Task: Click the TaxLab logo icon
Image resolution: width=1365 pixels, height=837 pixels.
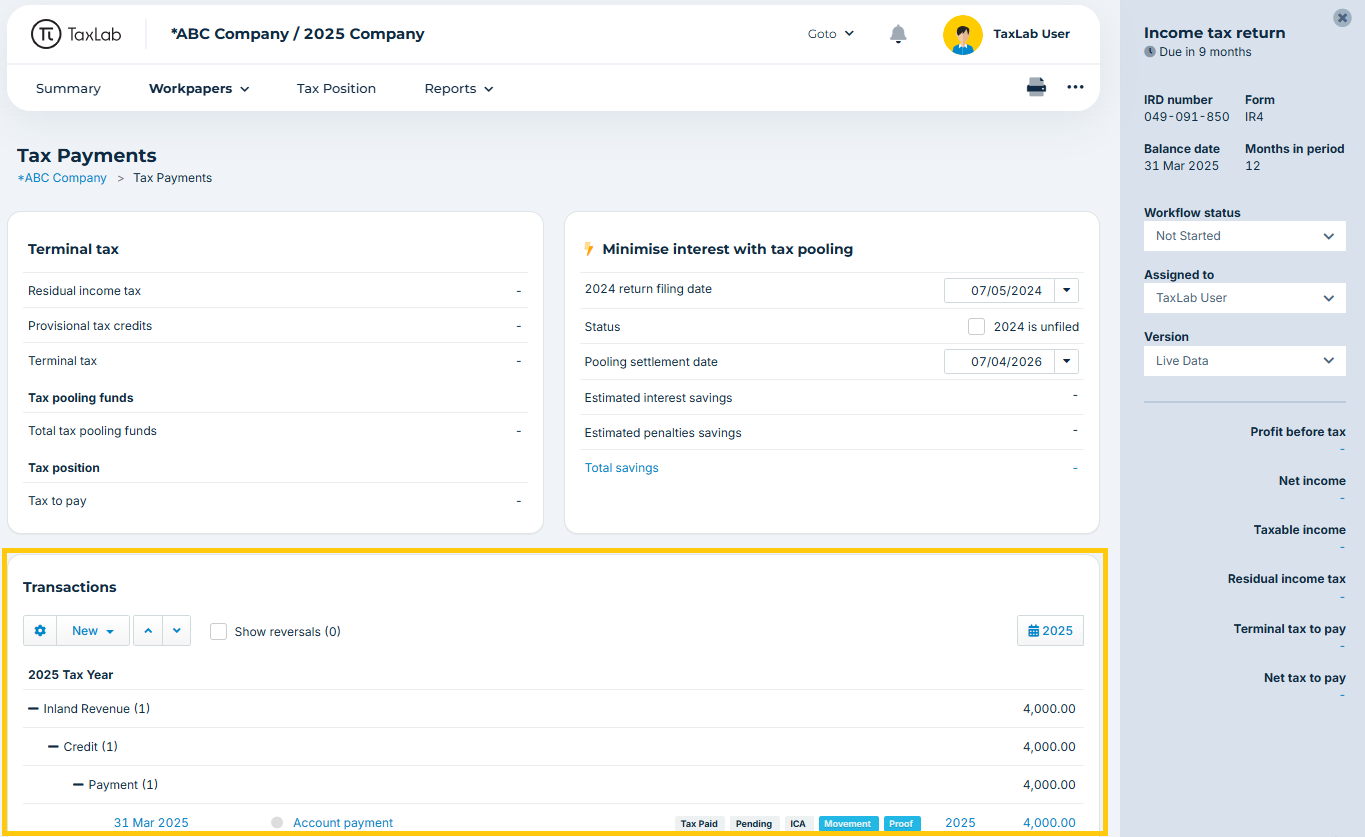Action: (46, 34)
